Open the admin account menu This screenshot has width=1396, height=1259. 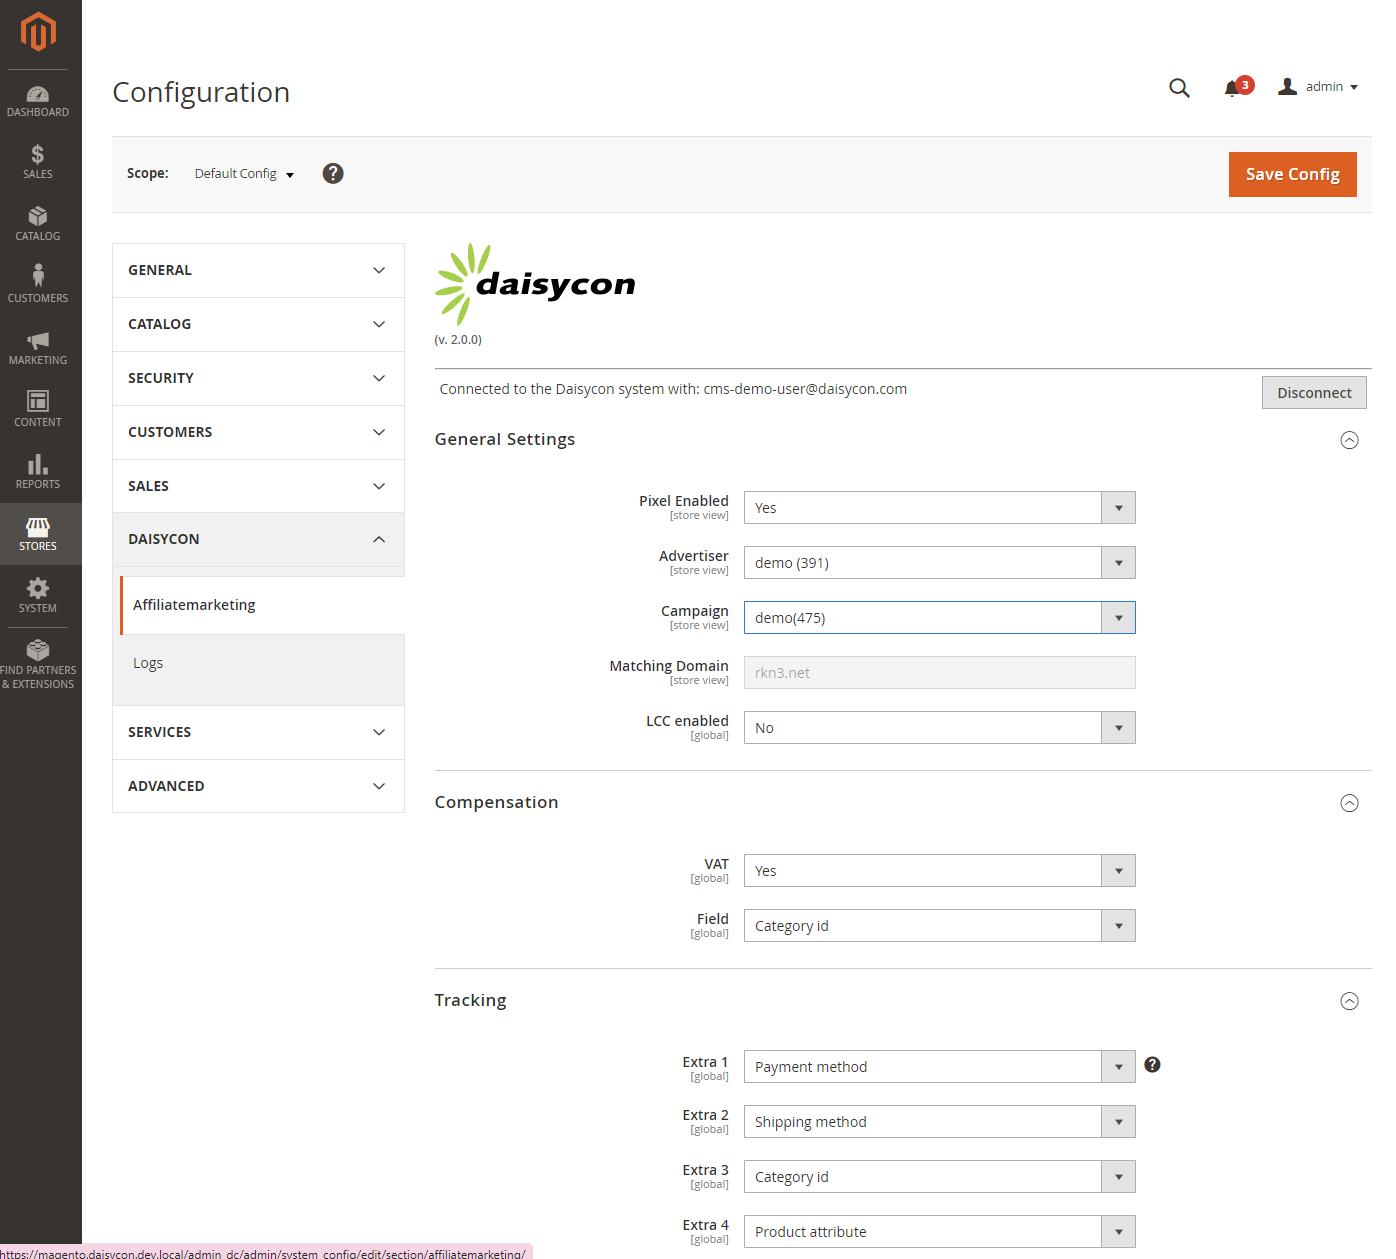1318,87
